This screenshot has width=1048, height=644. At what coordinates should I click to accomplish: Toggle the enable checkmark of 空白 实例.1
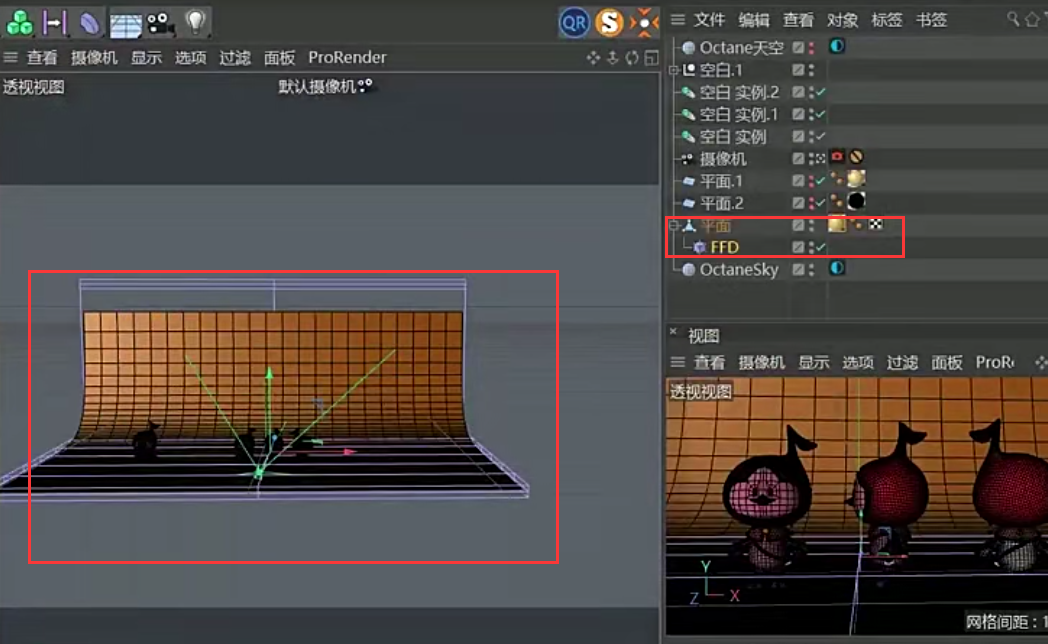pyautogui.click(x=821, y=114)
